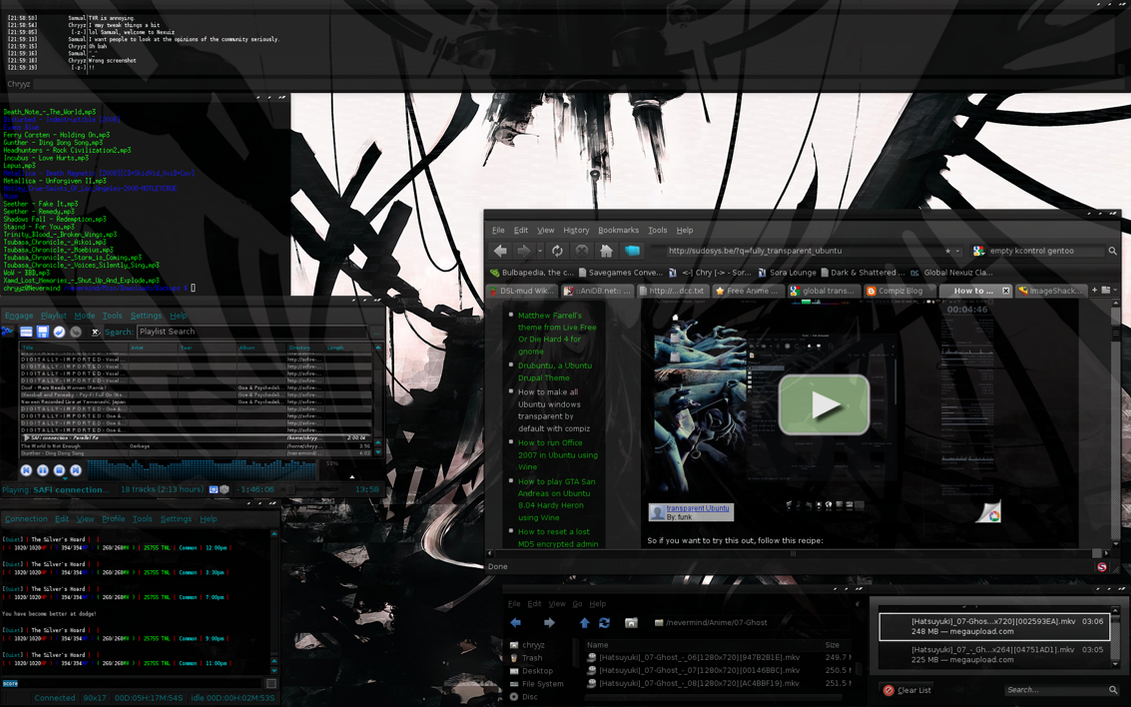Screen dimensions: 1131x707
Task: Open 'How to play GTA San Andreas' link
Action: pyautogui.click(x=556, y=499)
